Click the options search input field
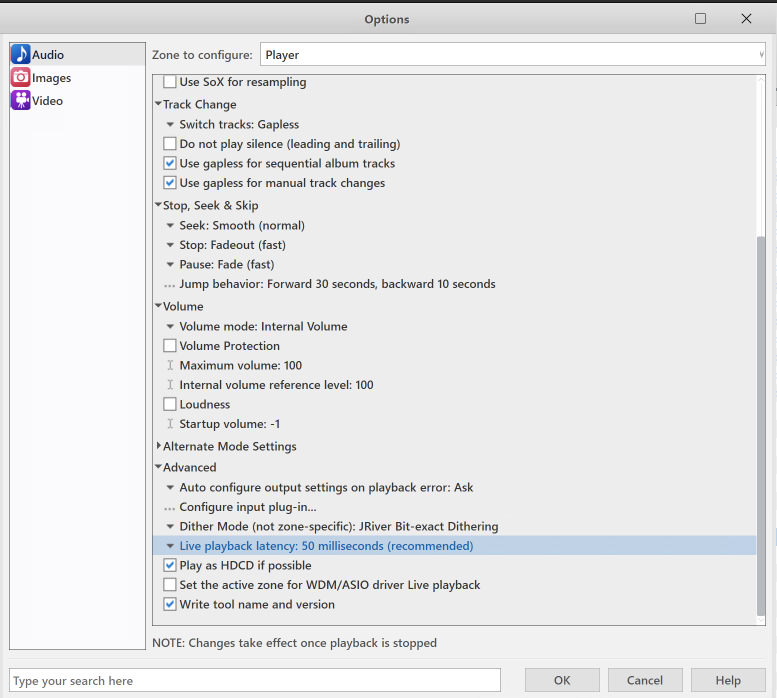 tap(255, 680)
